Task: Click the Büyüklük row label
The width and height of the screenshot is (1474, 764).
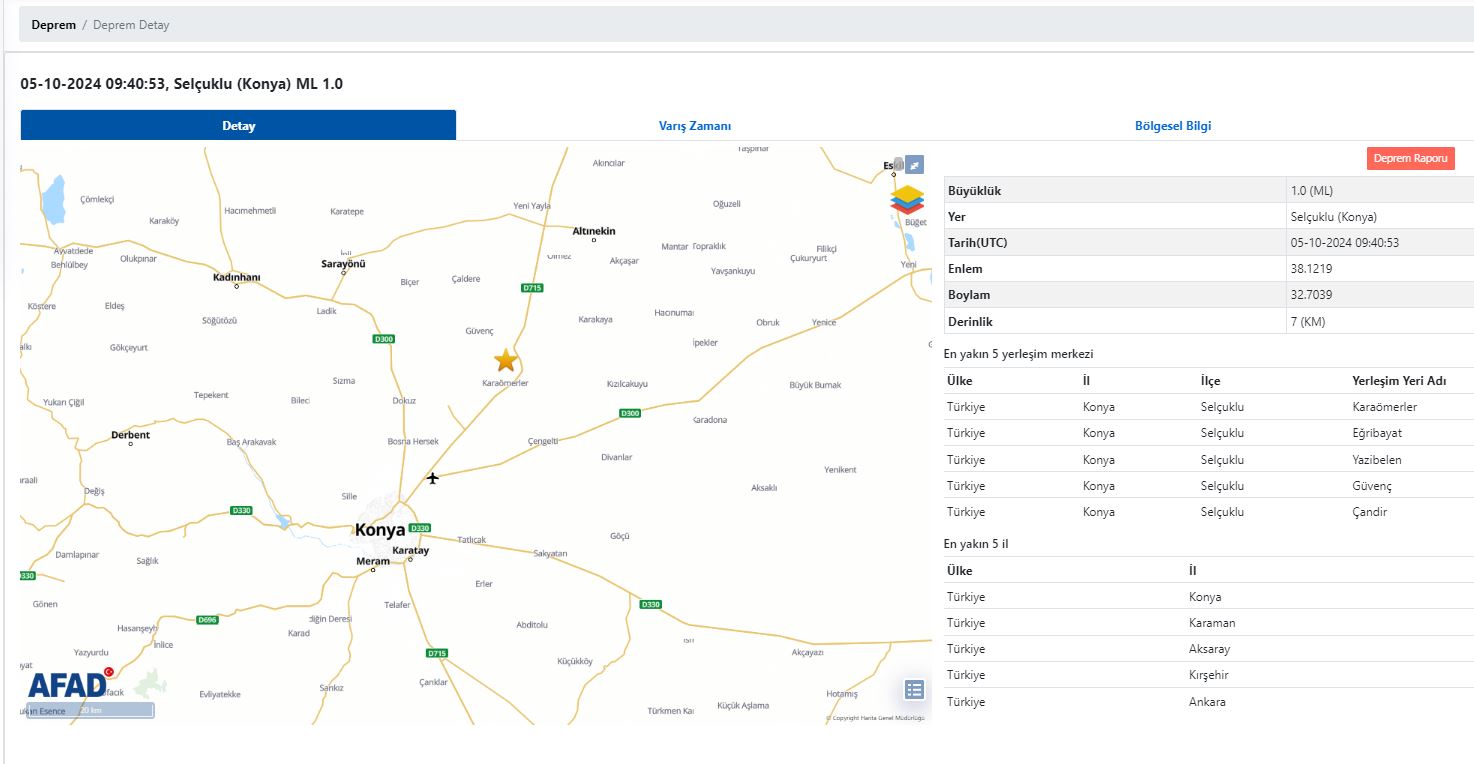Action: 975,190
